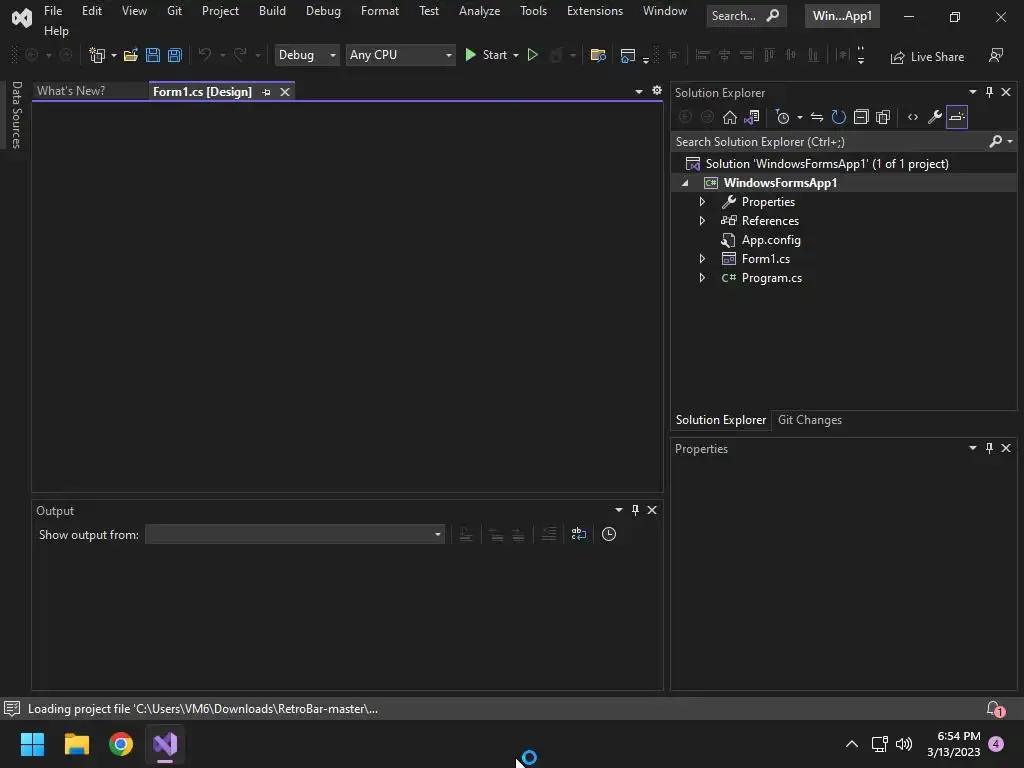Expand the Properties tree node
Viewport: 1024px width, 768px height.
coord(702,202)
